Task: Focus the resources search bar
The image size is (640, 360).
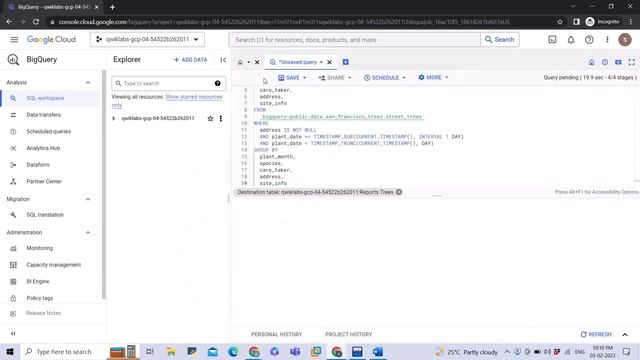Action: coord(355,40)
